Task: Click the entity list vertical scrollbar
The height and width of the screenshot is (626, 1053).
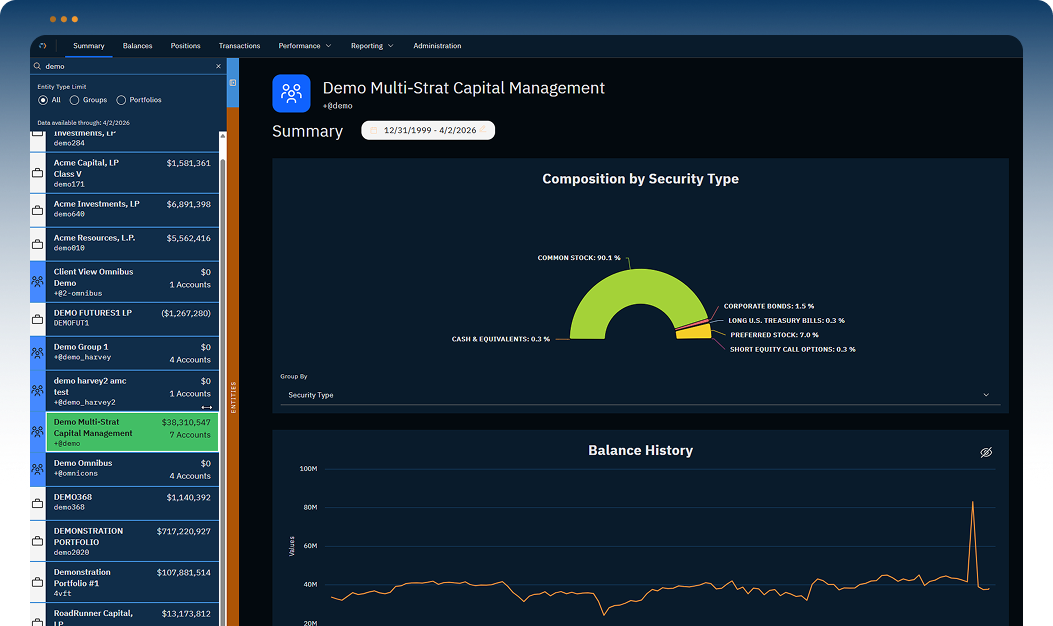Action: (222, 376)
